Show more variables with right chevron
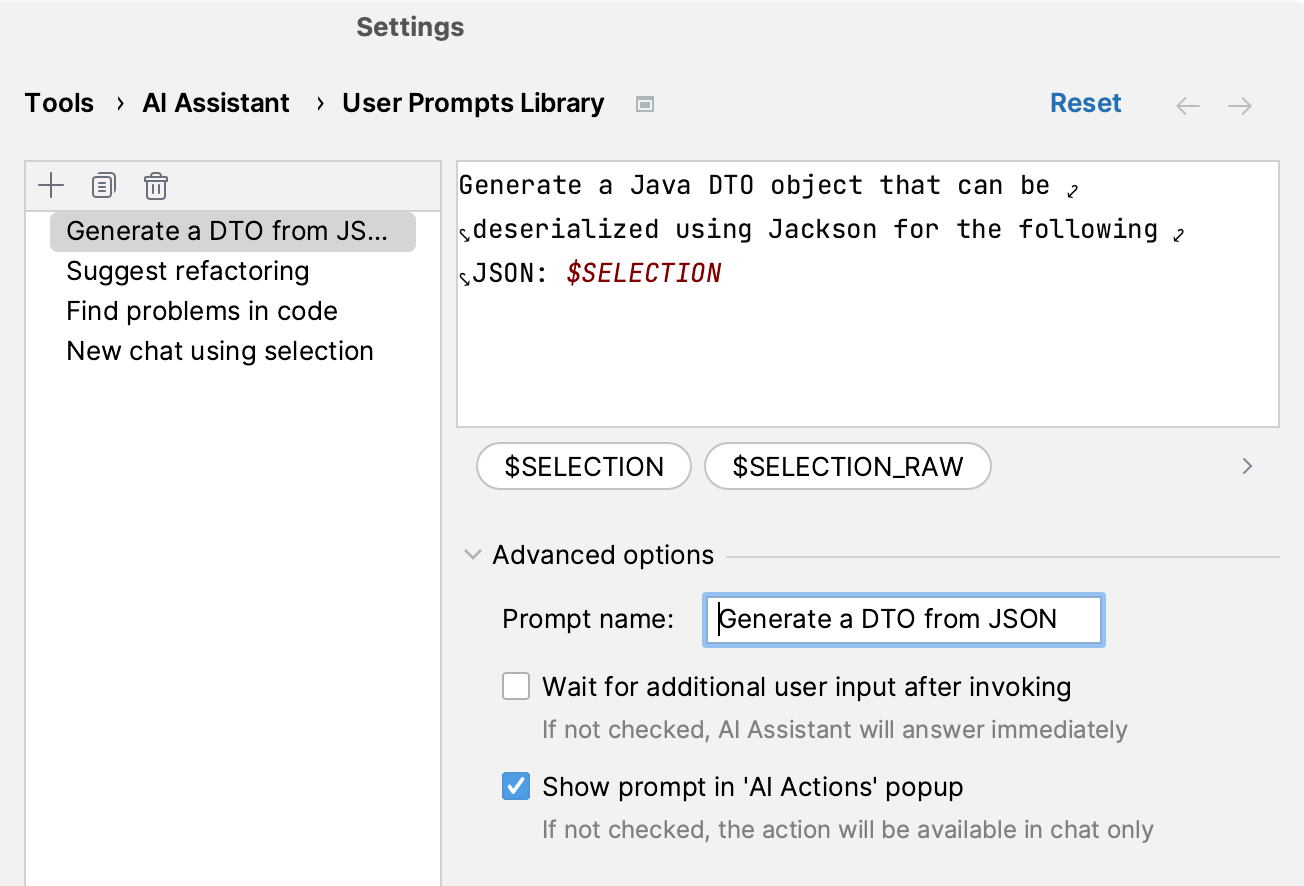The width and height of the screenshot is (1304, 886). coord(1247,466)
